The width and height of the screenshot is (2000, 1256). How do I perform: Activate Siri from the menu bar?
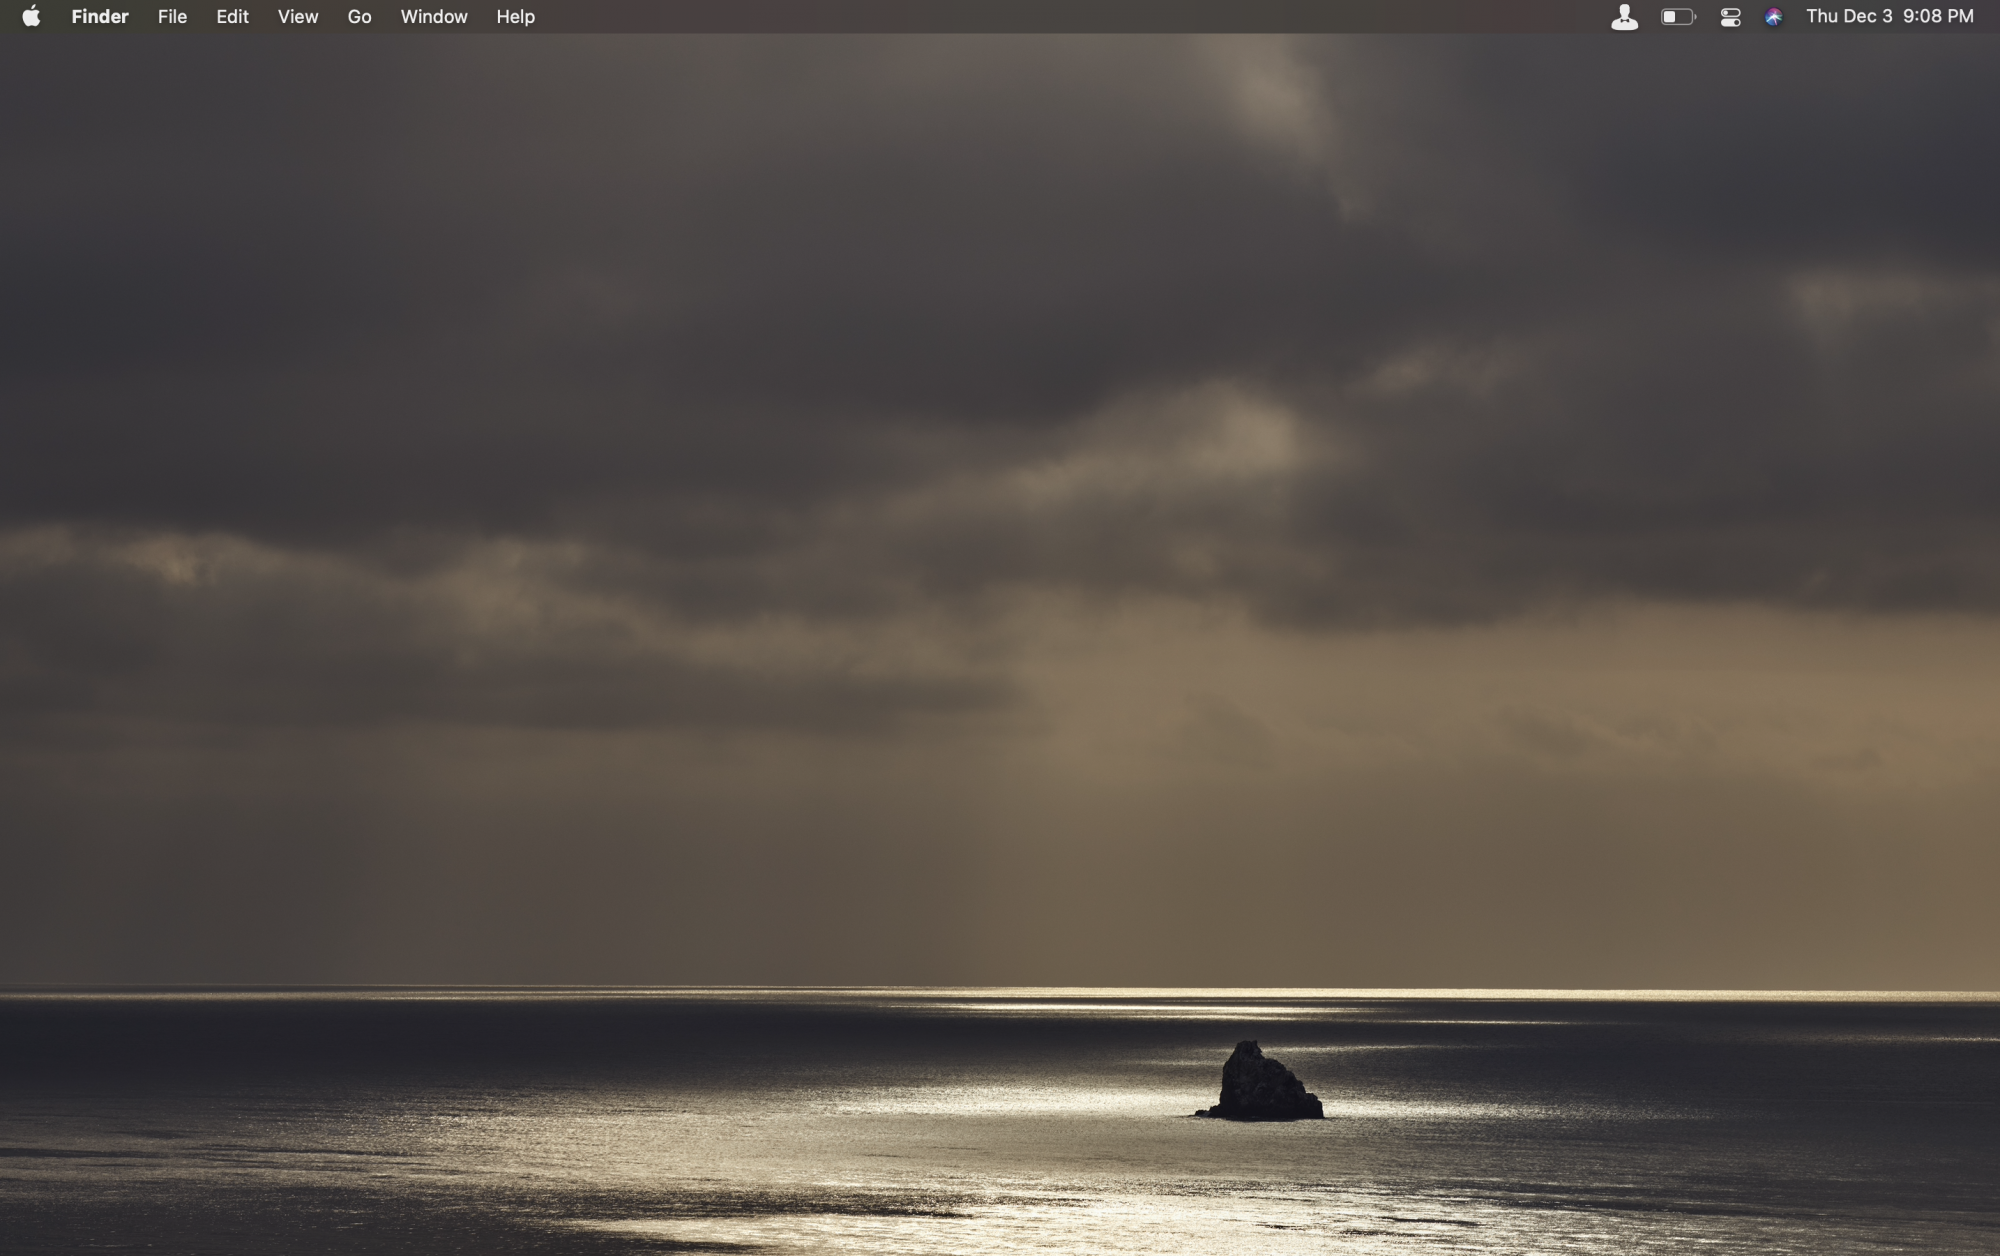(1773, 17)
